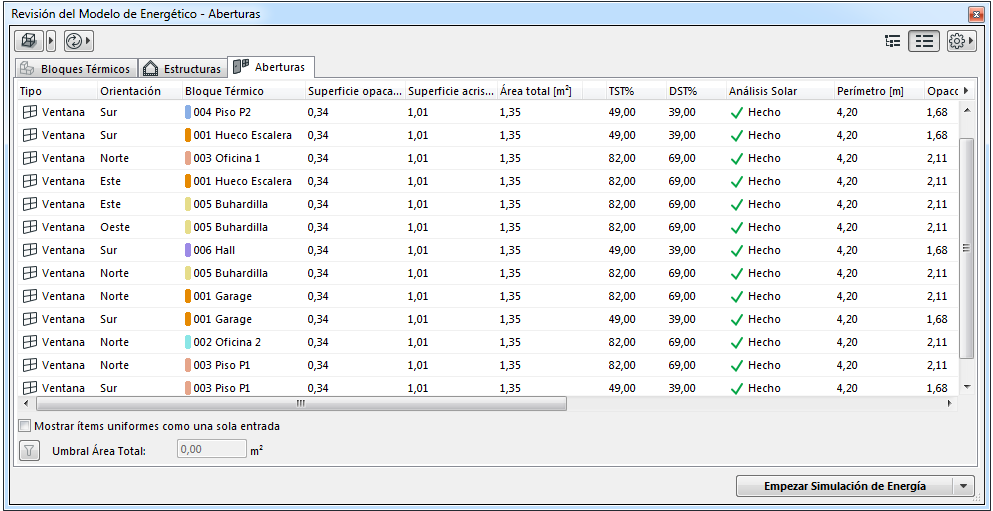Viewport: 993px width, 511px height.
Task: Select the Aberturas tab
Action: coord(271,66)
